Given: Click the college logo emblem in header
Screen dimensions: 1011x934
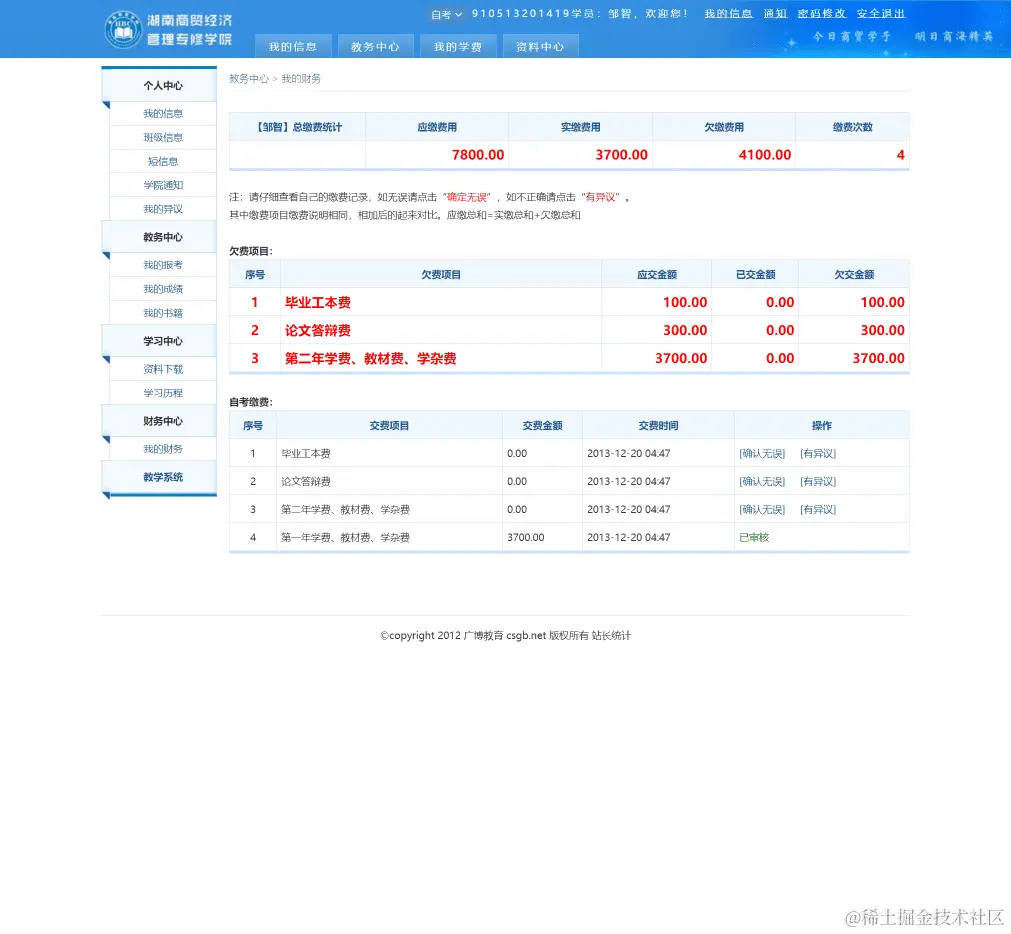Looking at the screenshot, I should [123, 29].
